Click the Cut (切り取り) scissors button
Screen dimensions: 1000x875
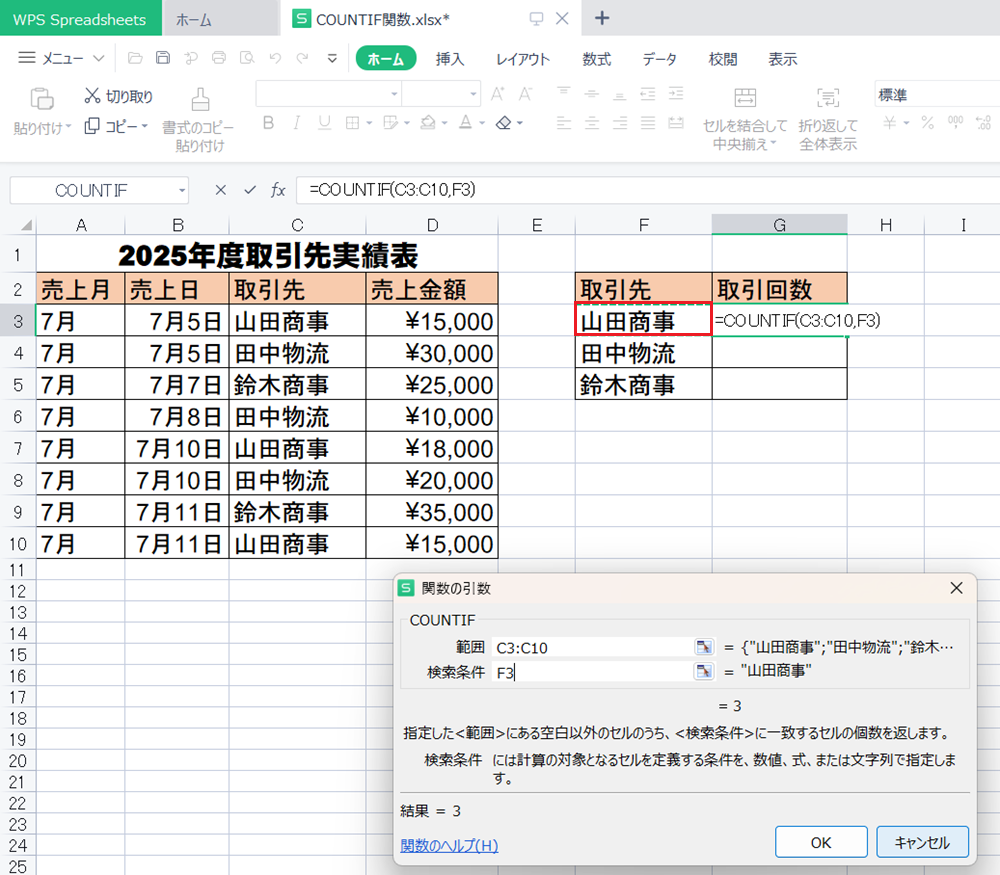(119, 96)
